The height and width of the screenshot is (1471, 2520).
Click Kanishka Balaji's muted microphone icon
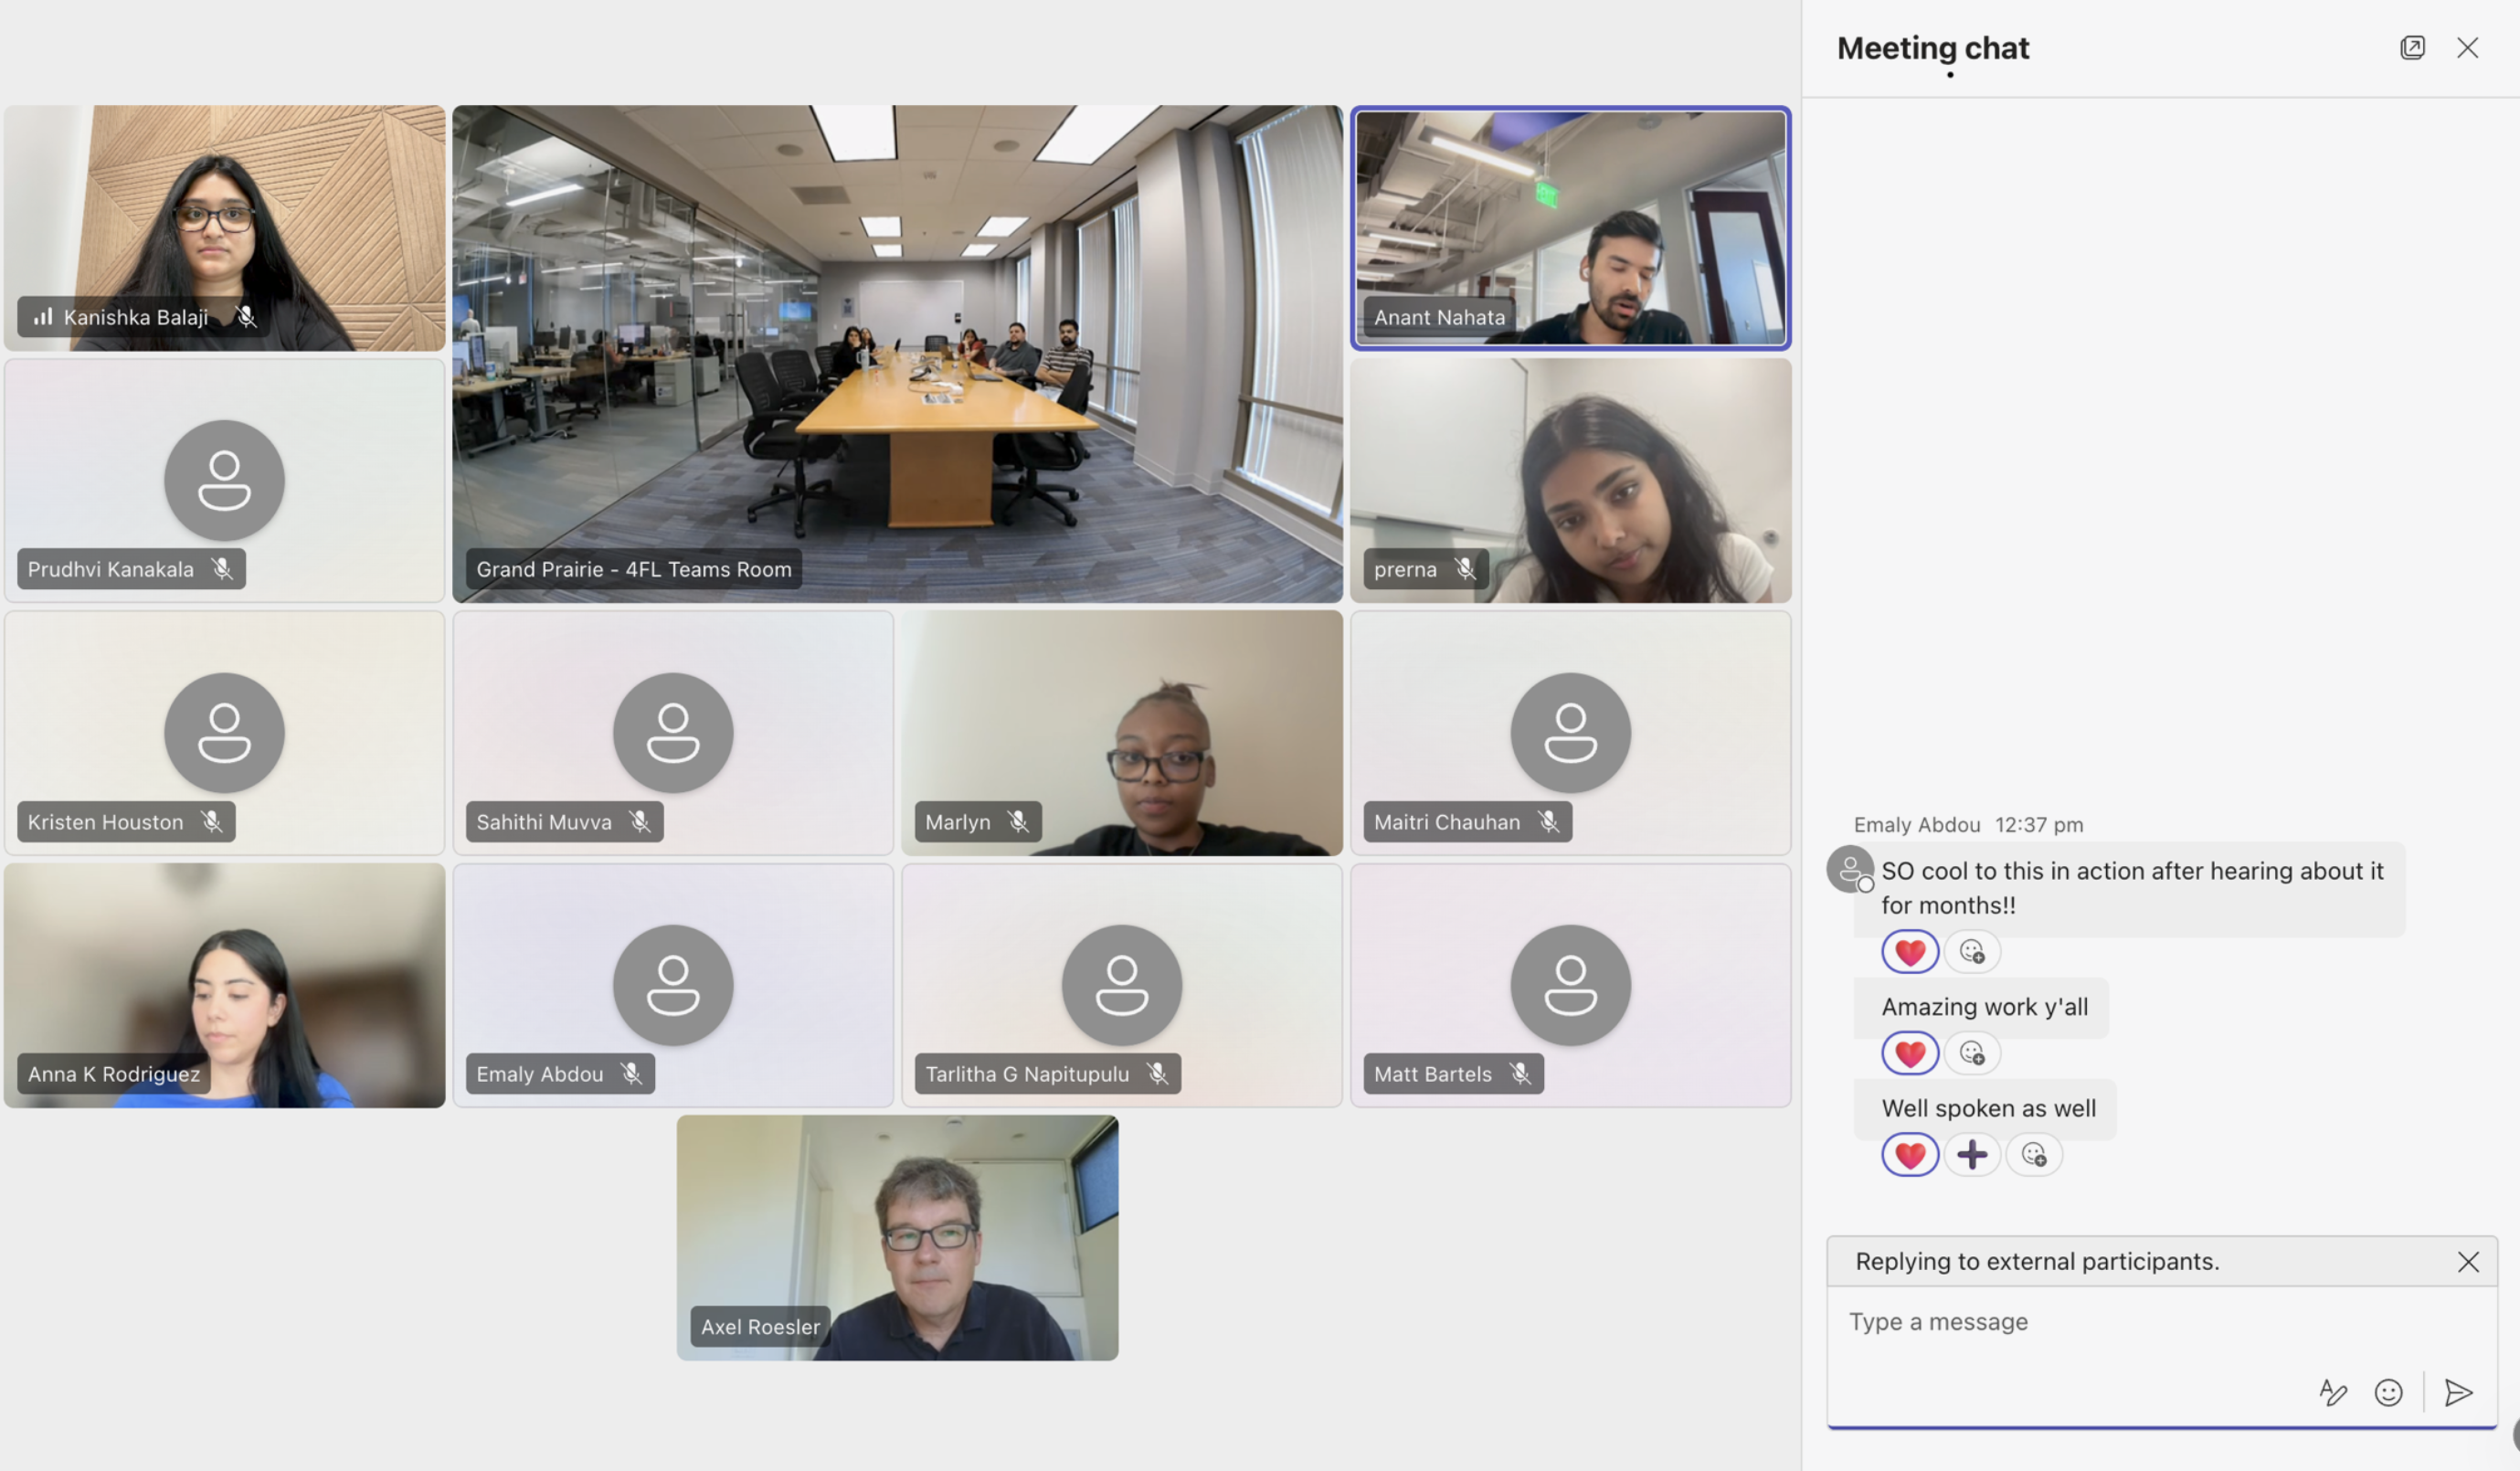(x=245, y=317)
